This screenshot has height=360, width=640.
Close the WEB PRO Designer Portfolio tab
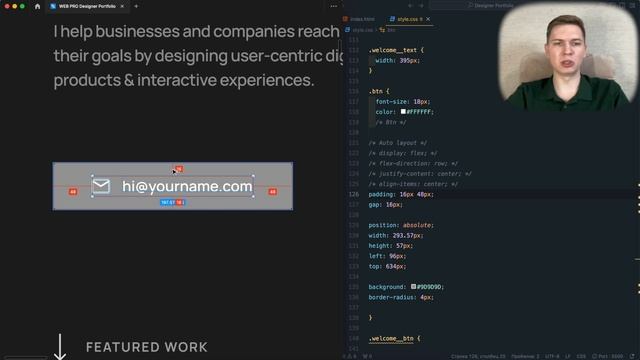[122, 7]
